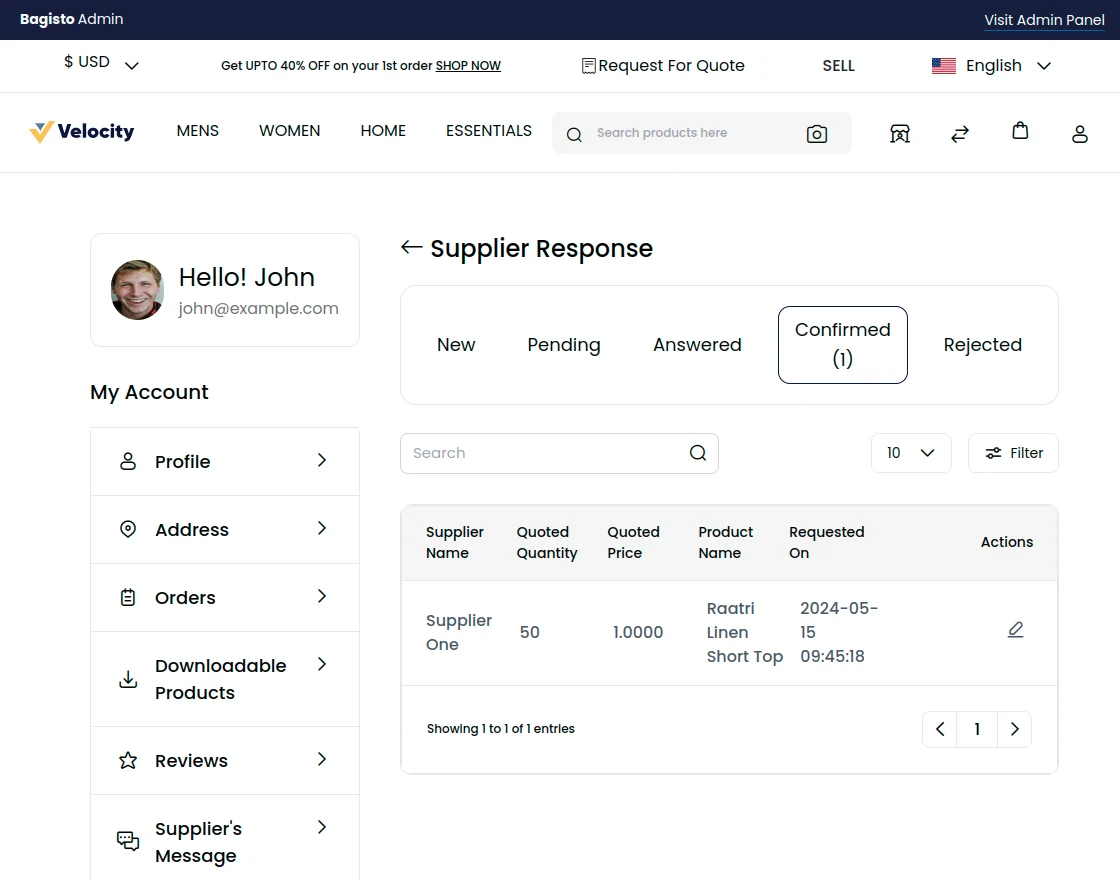Image resolution: width=1120 pixels, height=880 pixels.
Task: Switch to the Pending tab
Action: pyautogui.click(x=564, y=345)
